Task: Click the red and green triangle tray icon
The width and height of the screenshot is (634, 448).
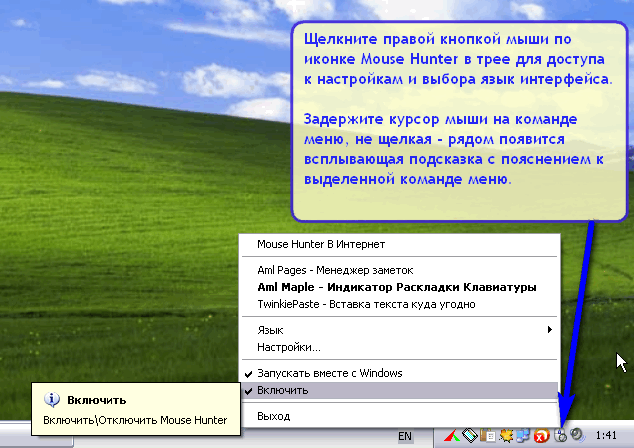Action: (x=452, y=436)
